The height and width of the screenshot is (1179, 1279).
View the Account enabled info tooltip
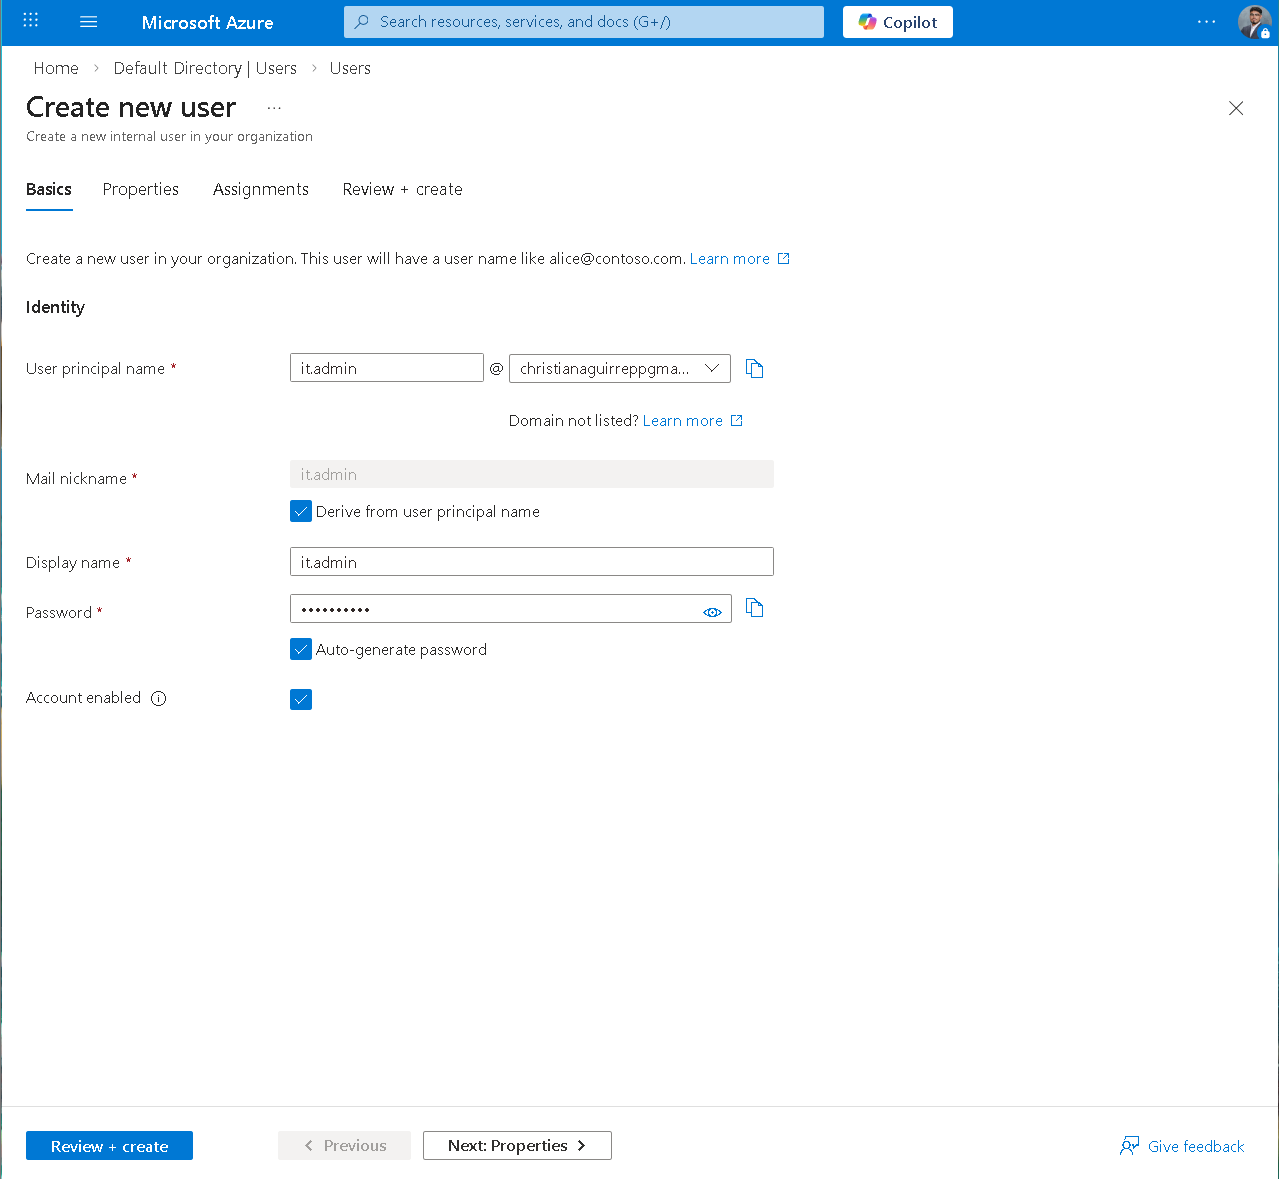click(158, 698)
